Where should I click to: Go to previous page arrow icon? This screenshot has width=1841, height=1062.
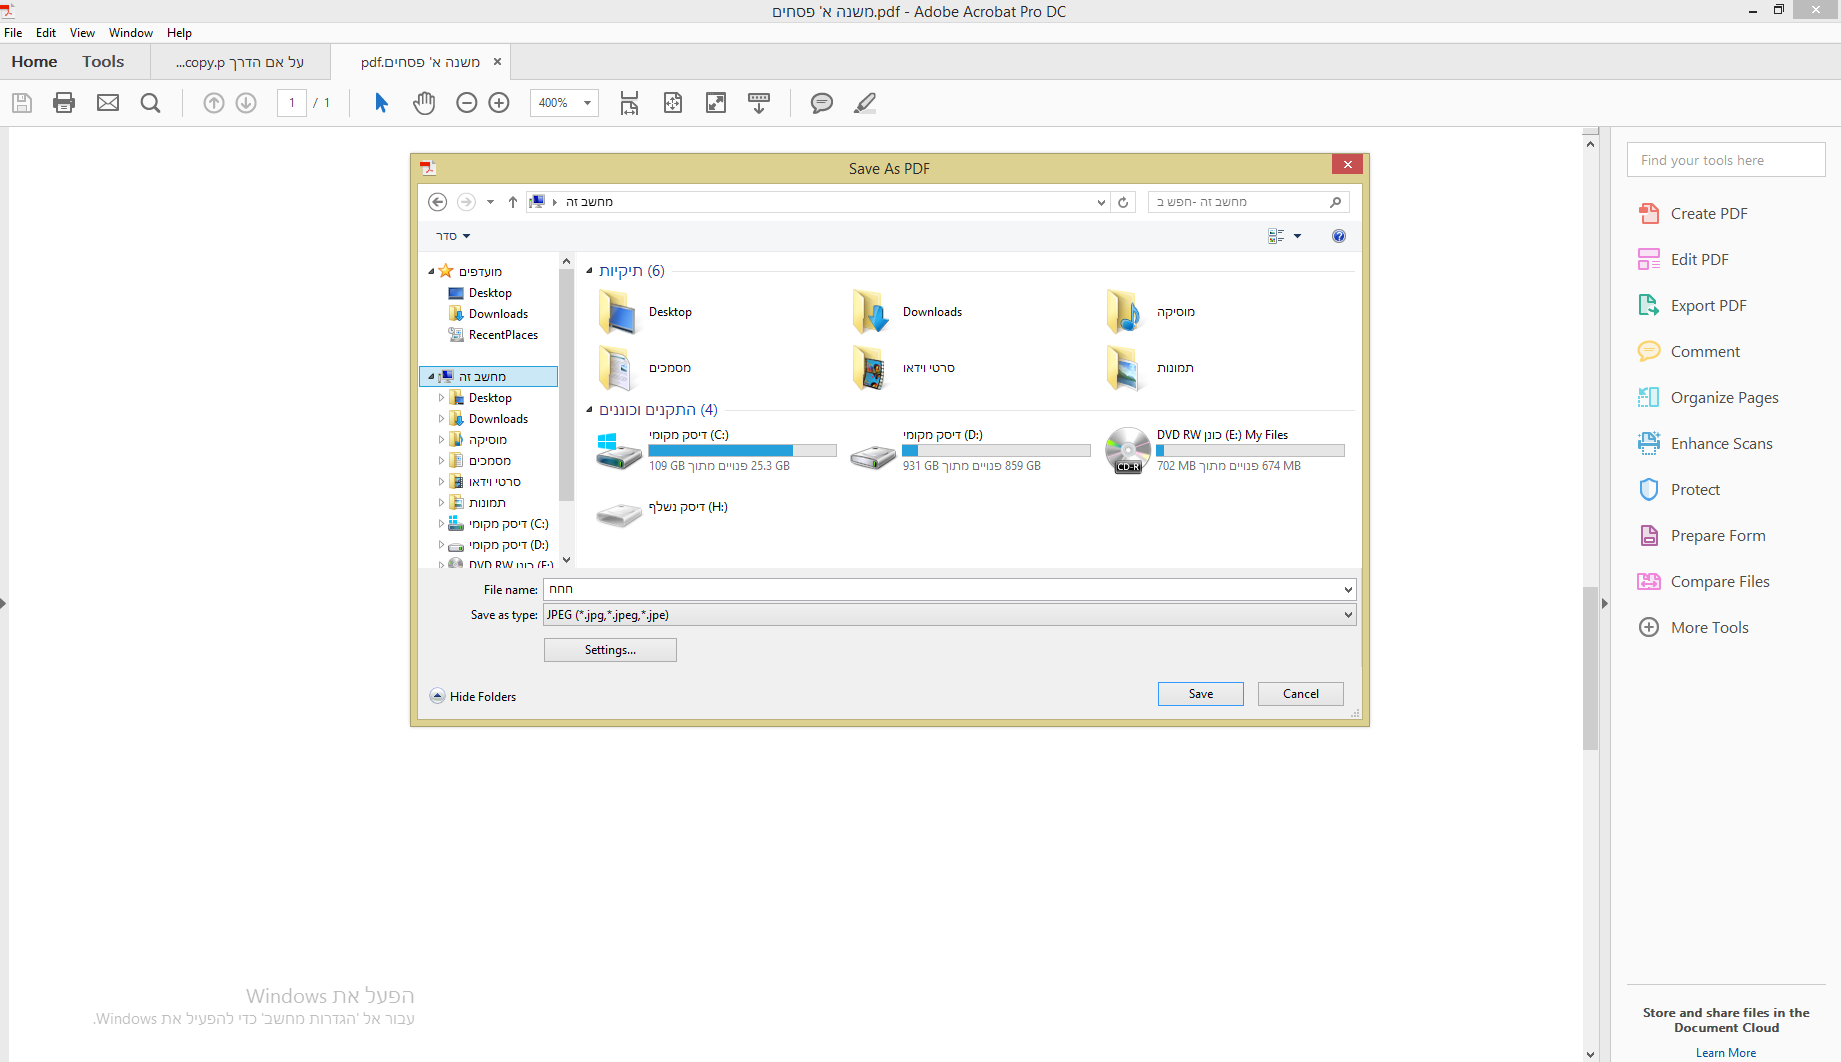(x=214, y=103)
